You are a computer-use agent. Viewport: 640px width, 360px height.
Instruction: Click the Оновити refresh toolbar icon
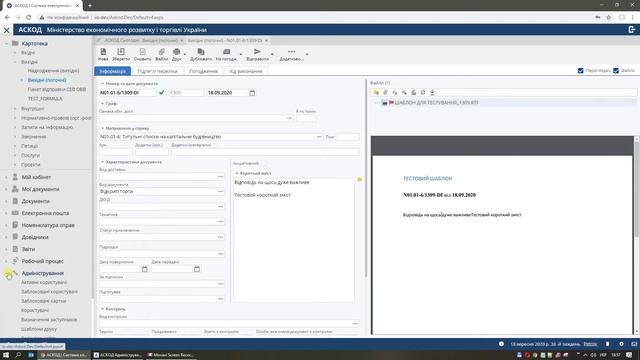coord(142,52)
